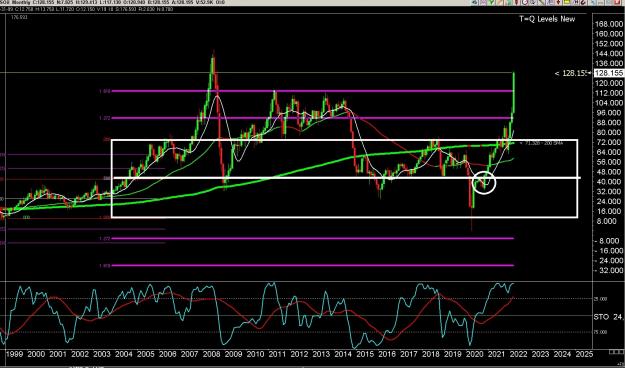Click the 112.000 price axis label

[x=609, y=93]
